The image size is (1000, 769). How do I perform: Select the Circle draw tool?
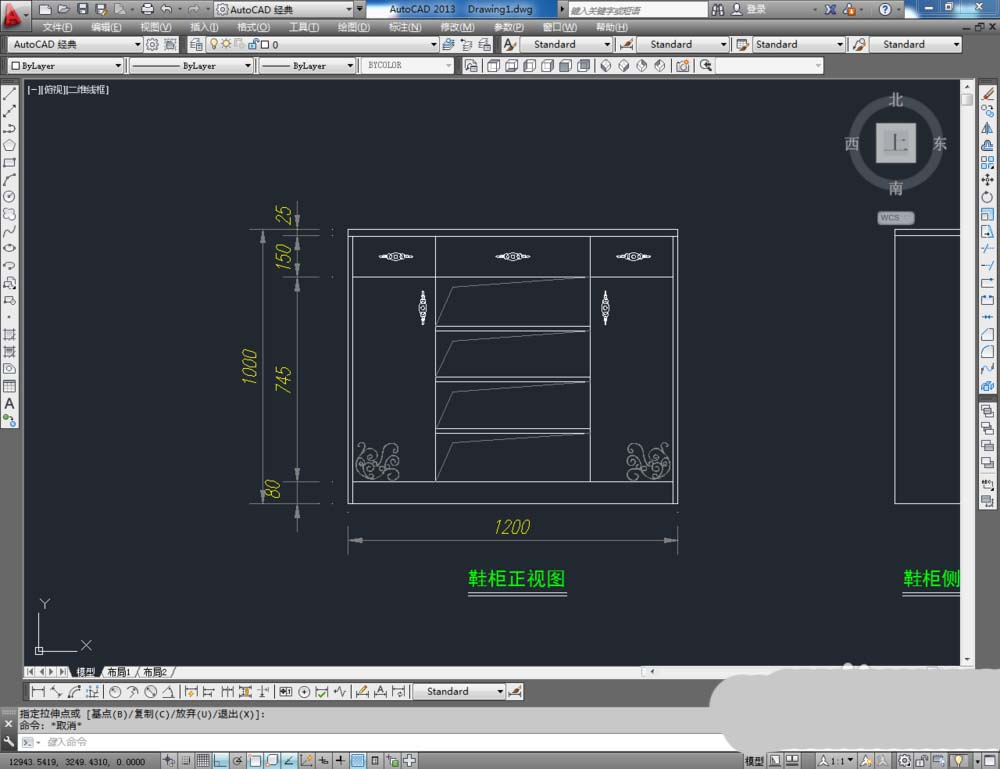pos(10,197)
